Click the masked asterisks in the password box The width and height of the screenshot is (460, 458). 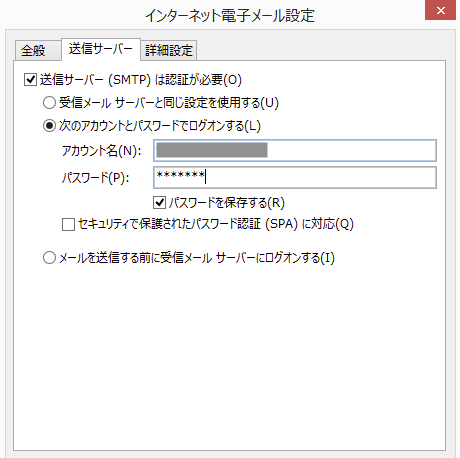tap(180, 175)
